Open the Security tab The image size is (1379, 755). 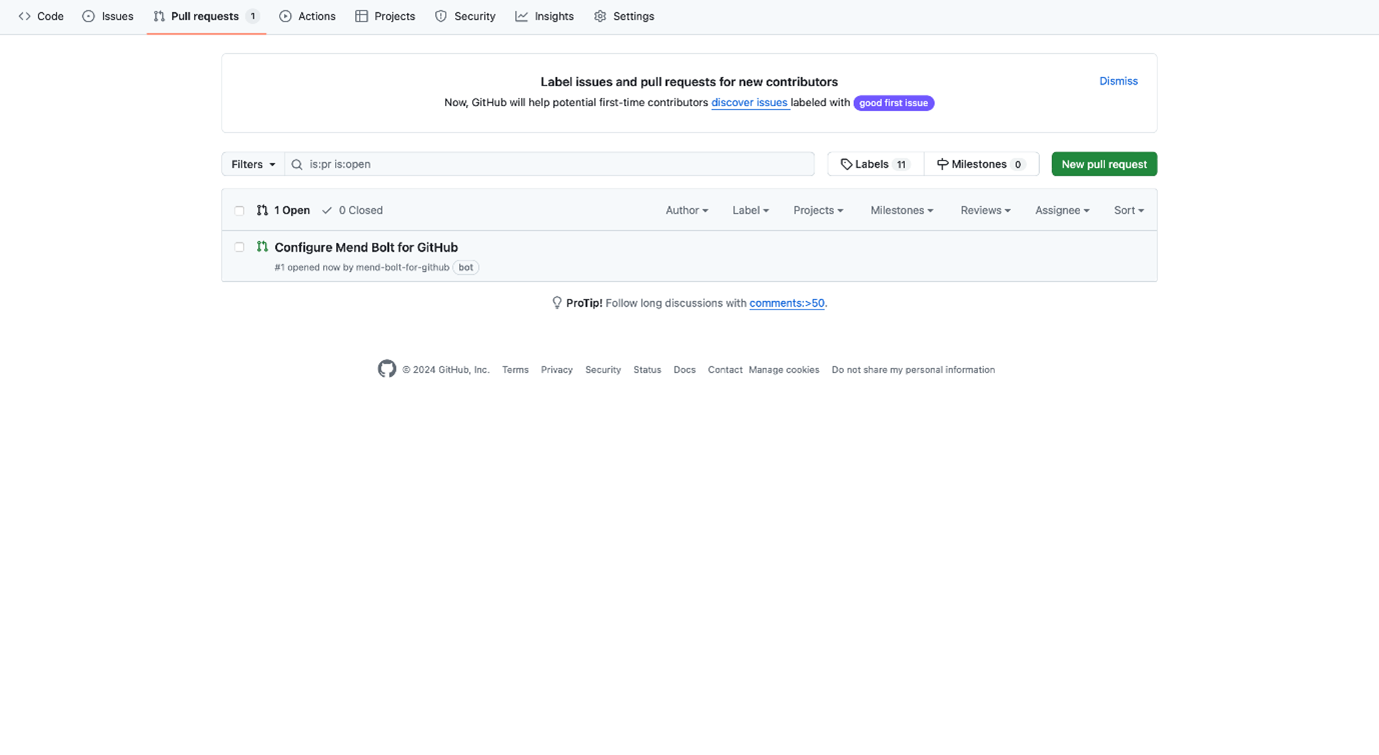(465, 16)
